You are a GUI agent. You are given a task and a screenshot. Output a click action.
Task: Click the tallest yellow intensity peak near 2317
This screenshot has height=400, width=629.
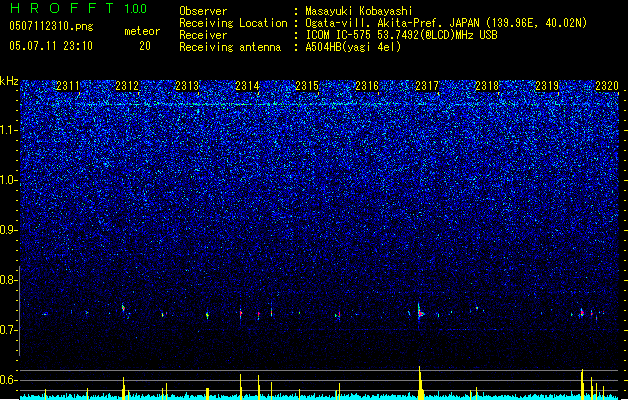click(420, 382)
